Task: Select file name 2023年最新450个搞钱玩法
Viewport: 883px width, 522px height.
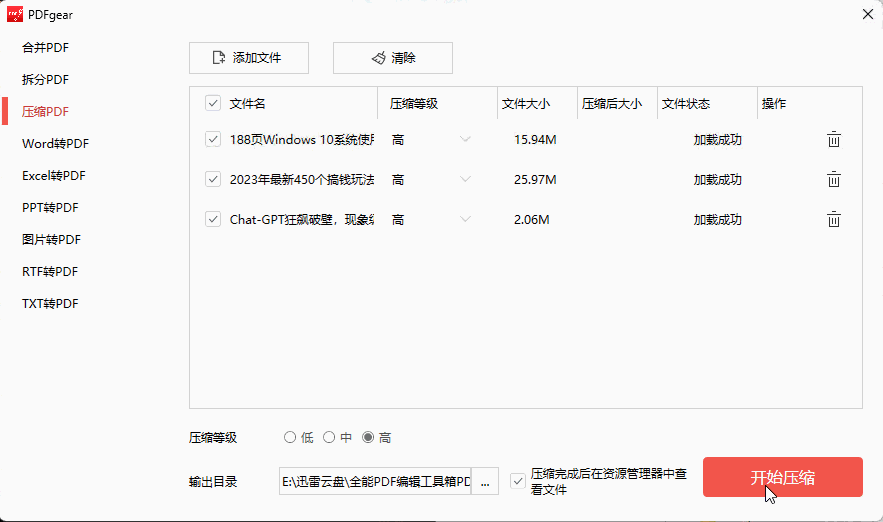Action: (302, 180)
